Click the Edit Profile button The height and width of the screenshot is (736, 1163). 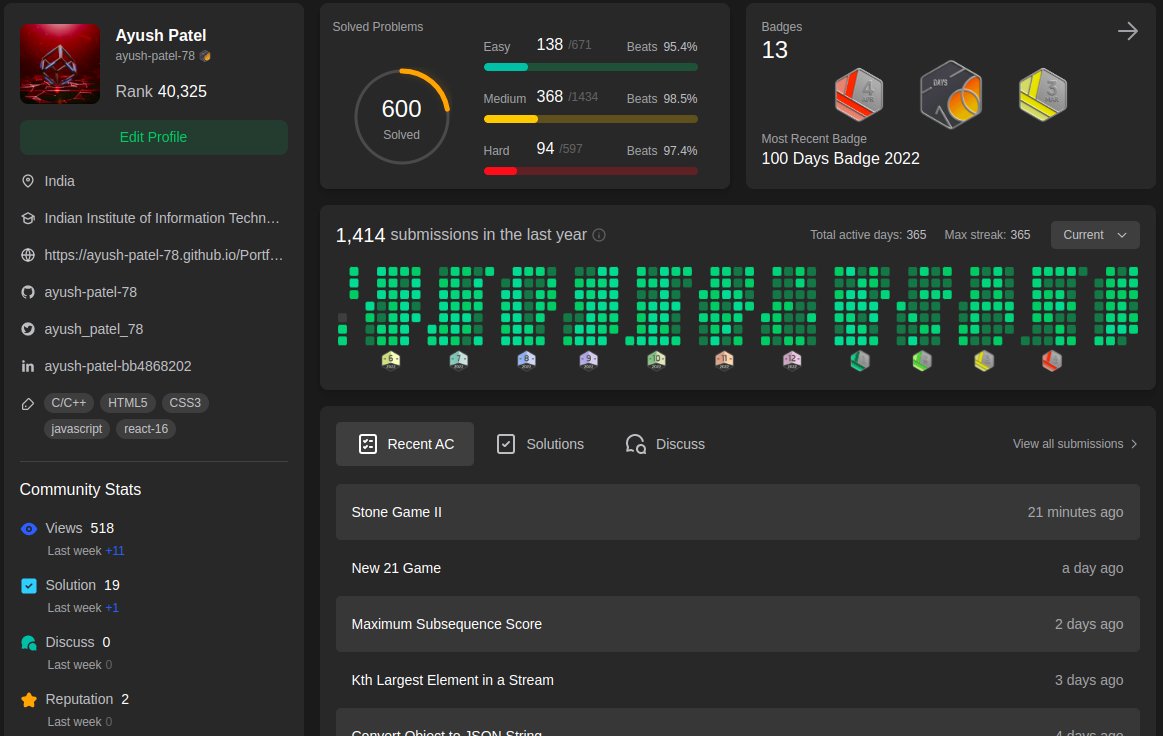(x=154, y=137)
